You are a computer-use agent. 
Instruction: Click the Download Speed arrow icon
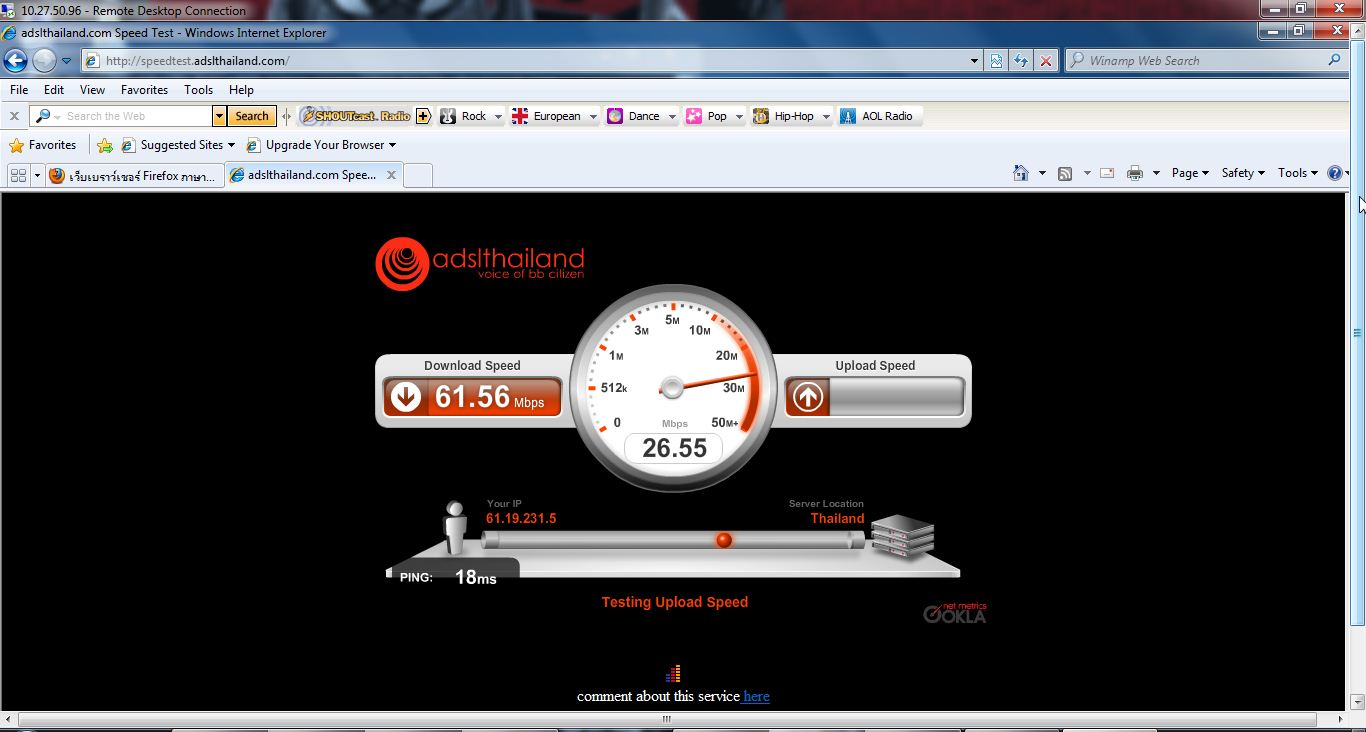(406, 397)
